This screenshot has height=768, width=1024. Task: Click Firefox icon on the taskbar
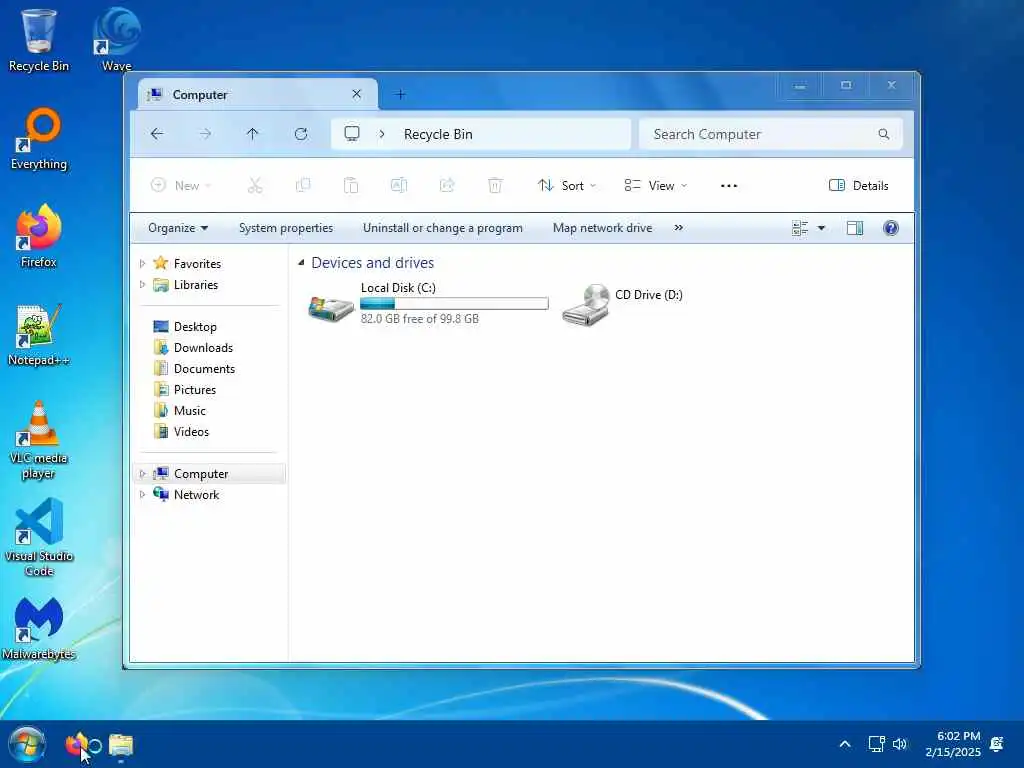click(x=76, y=744)
